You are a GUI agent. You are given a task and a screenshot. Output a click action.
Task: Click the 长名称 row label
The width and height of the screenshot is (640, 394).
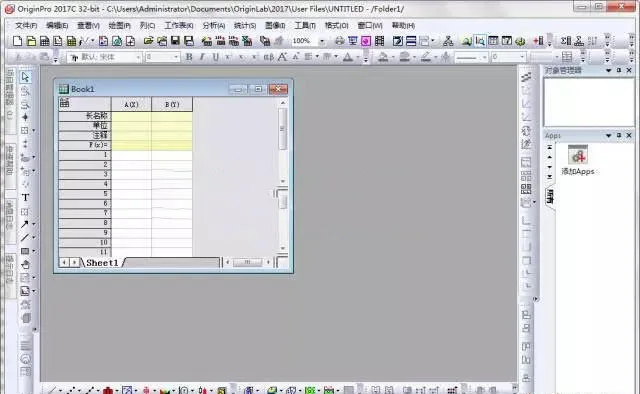pos(84,116)
